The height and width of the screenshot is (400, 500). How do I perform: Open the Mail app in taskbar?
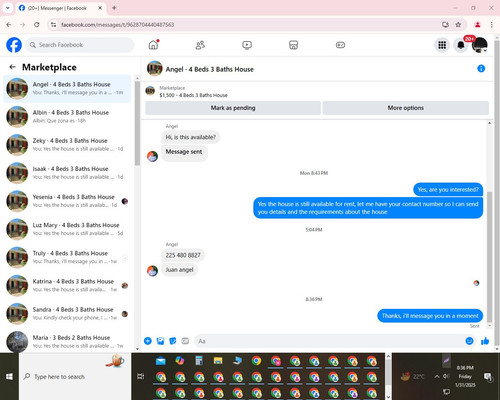[x=161, y=361]
